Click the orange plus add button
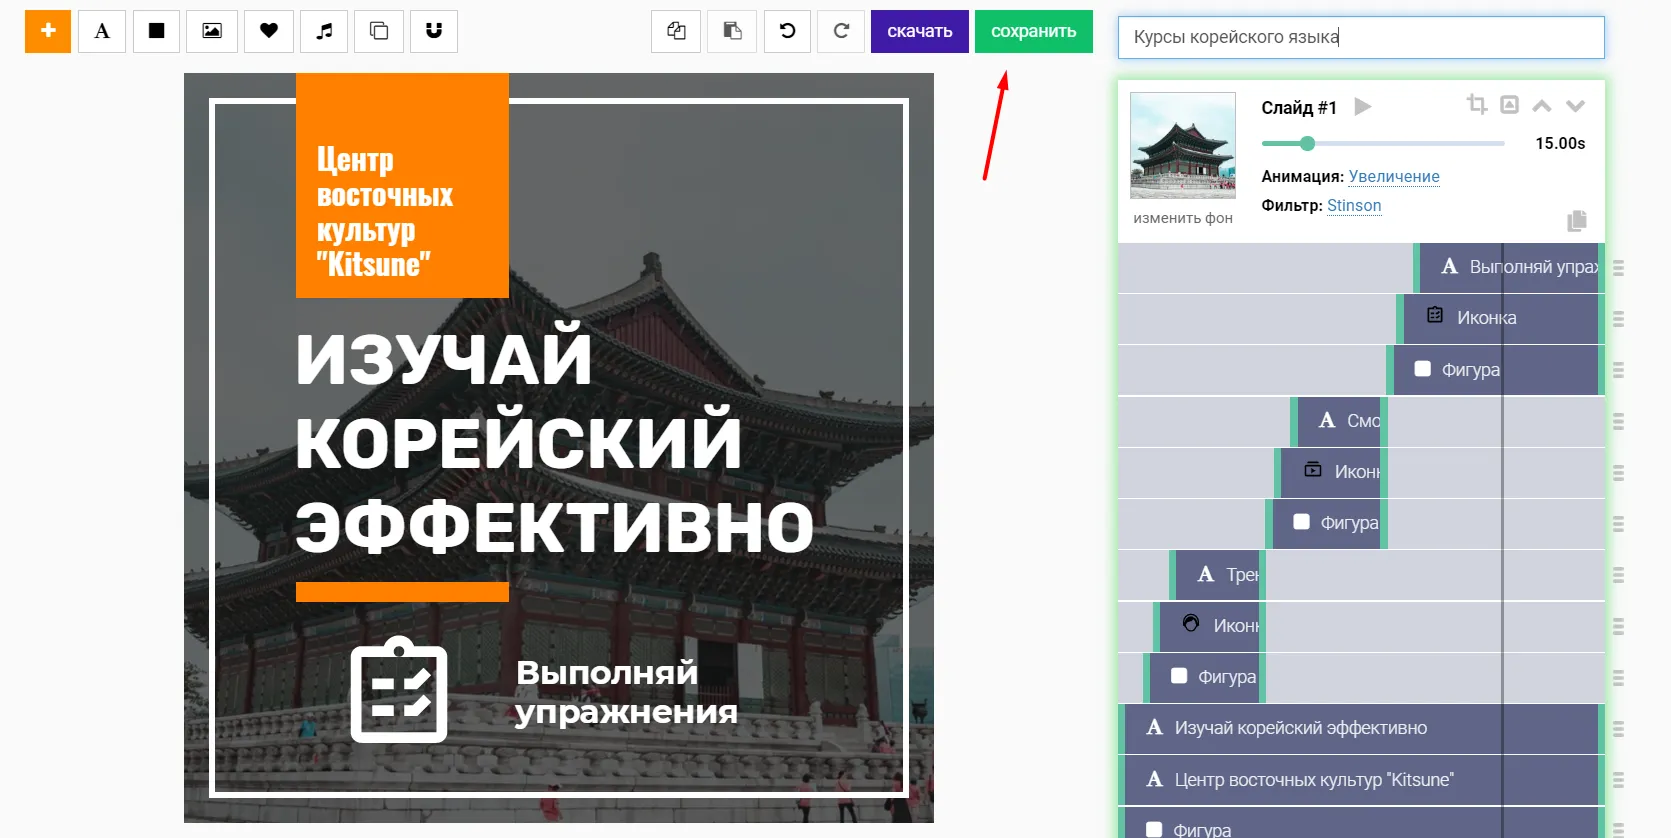 point(47,31)
